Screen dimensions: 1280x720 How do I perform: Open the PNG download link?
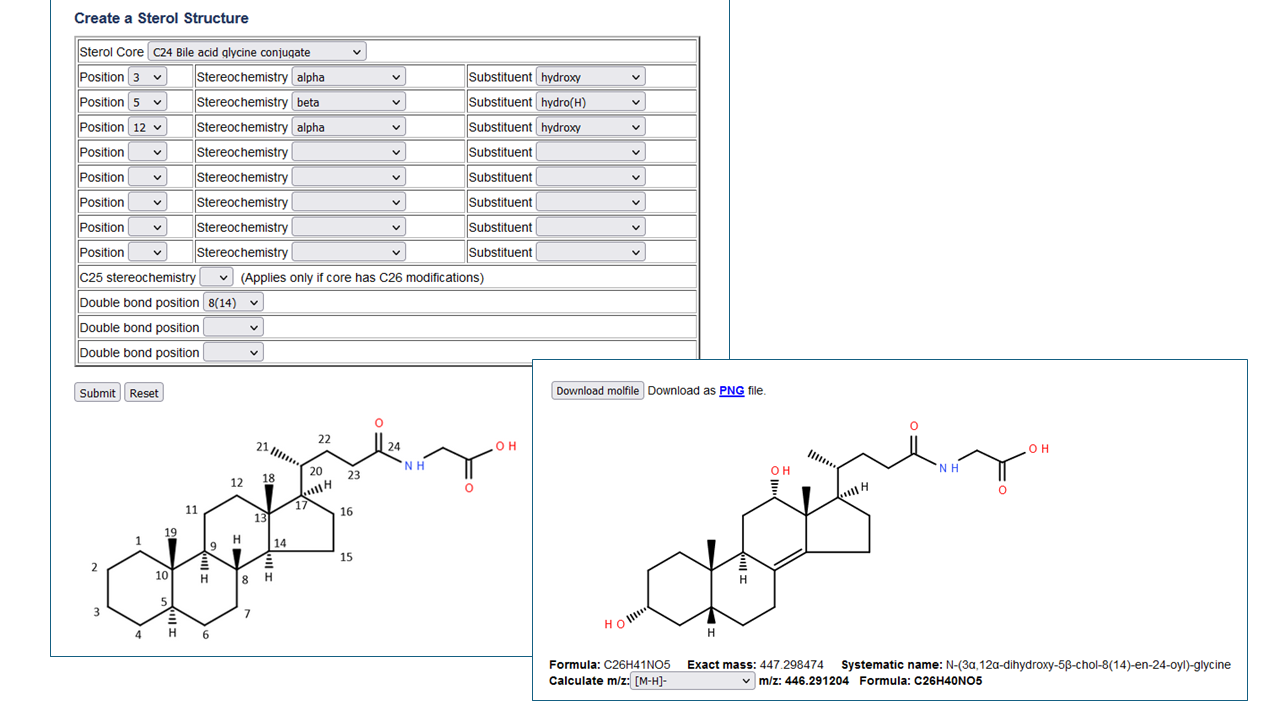point(731,391)
